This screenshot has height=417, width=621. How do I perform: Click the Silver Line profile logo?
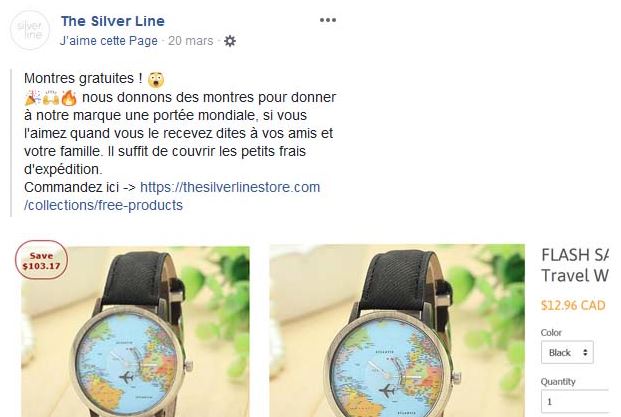coord(30,30)
